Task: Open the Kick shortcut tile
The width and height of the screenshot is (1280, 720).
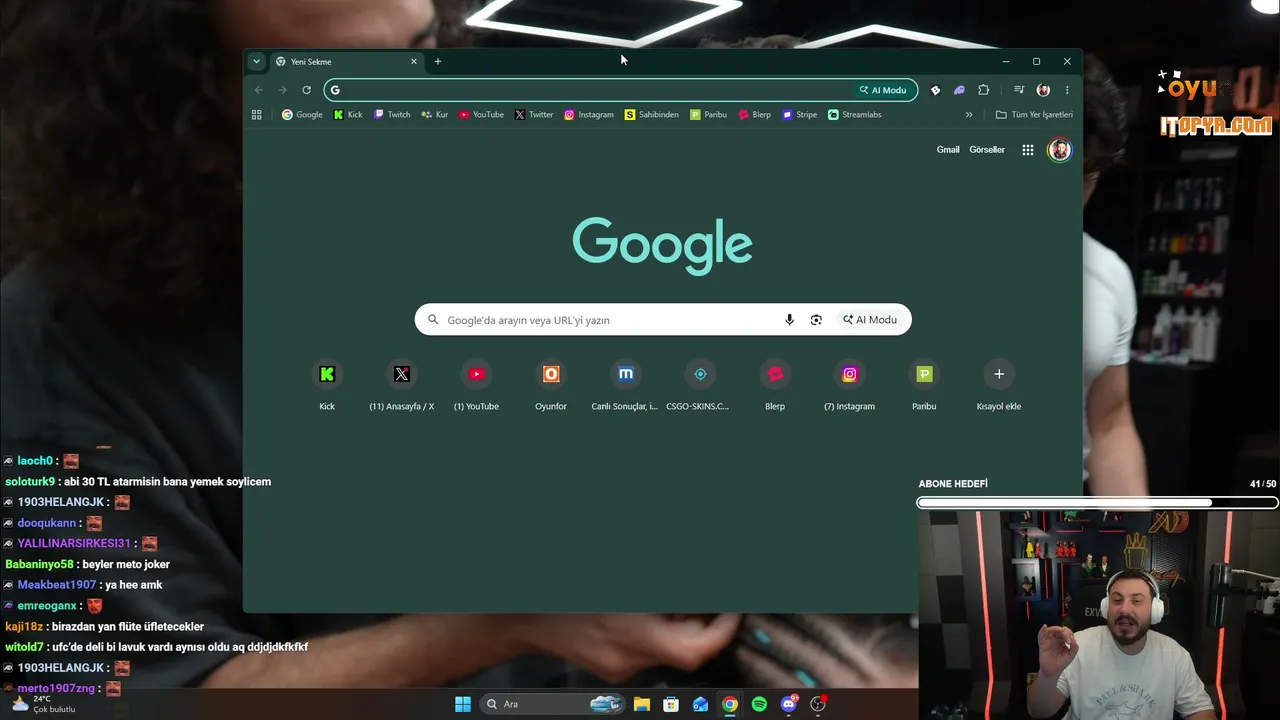Action: click(327, 385)
